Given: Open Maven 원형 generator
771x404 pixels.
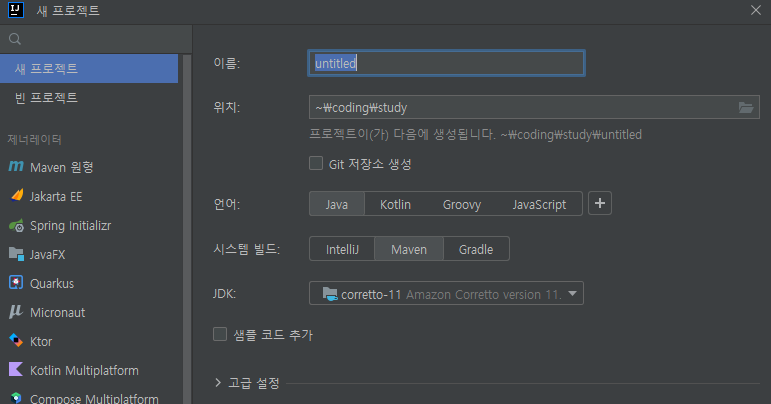Looking at the screenshot, I should pos(89,167).
